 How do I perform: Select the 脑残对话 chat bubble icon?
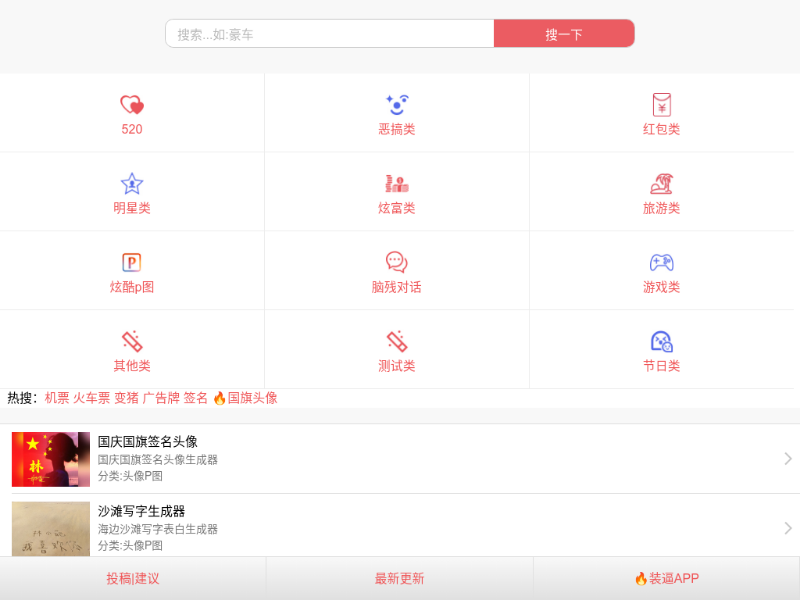[x=397, y=262]
